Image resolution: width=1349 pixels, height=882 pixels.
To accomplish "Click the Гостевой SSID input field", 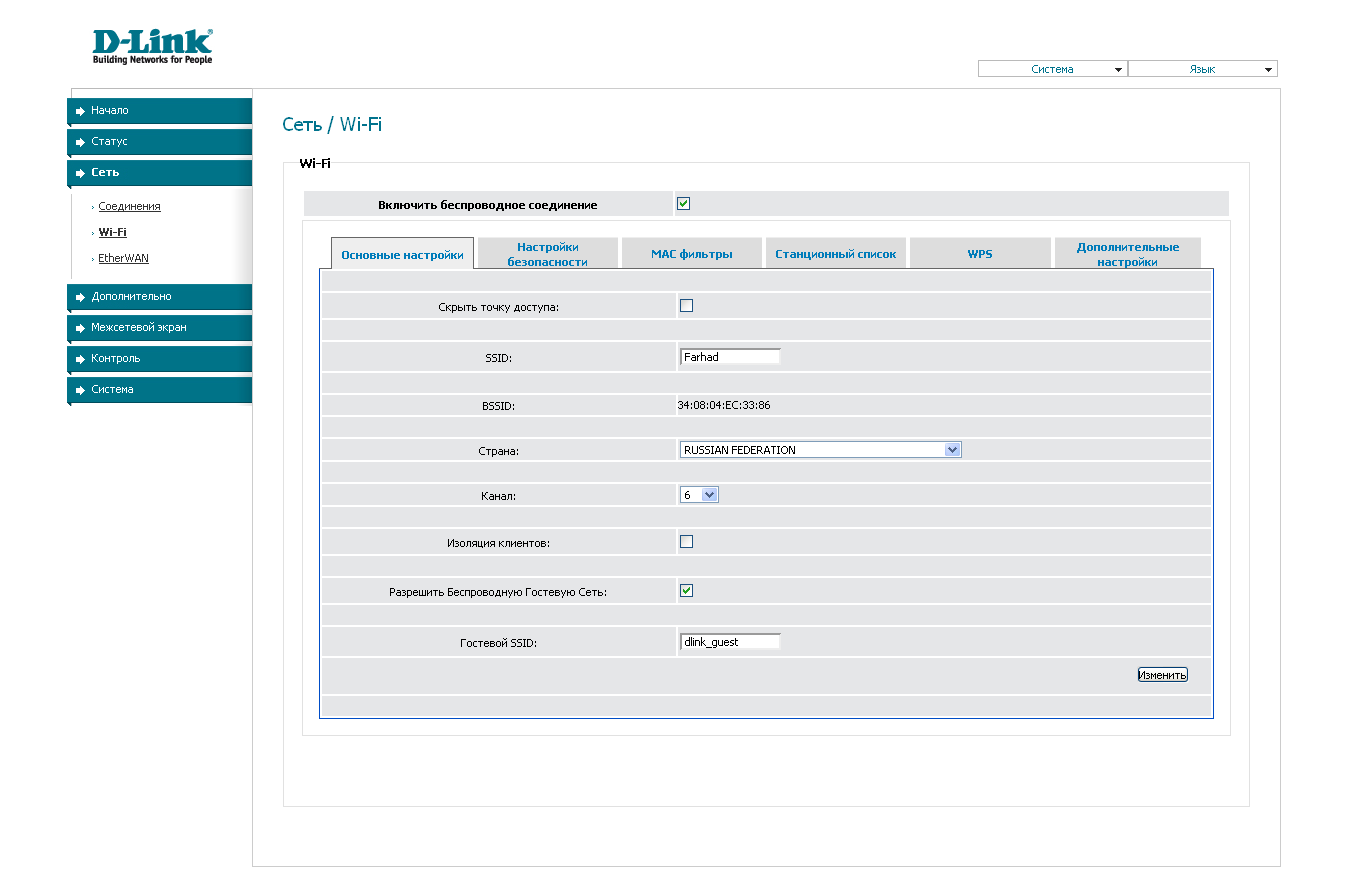I will 730,642.
